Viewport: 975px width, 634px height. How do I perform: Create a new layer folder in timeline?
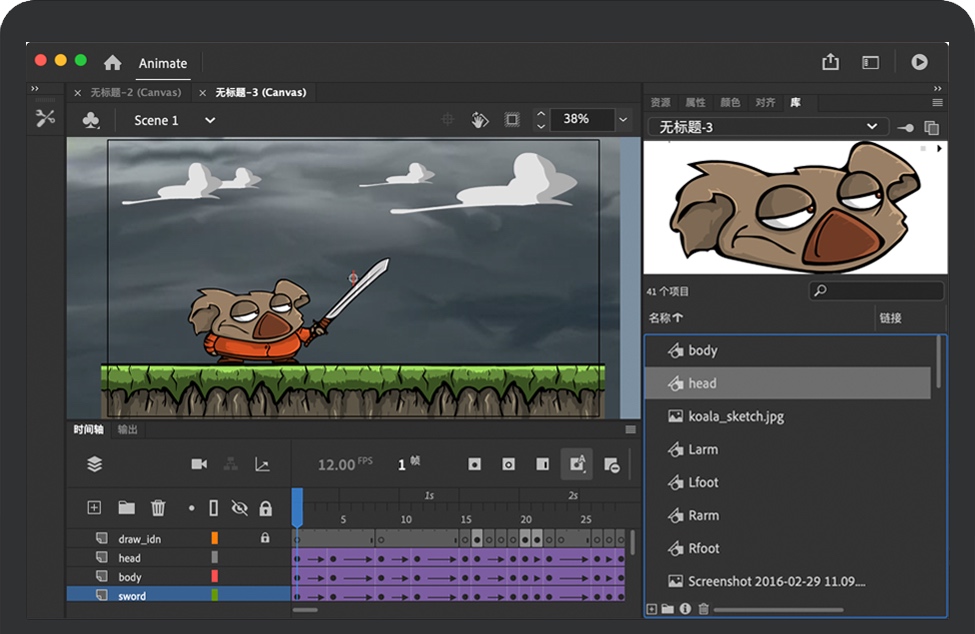[126, 508]
